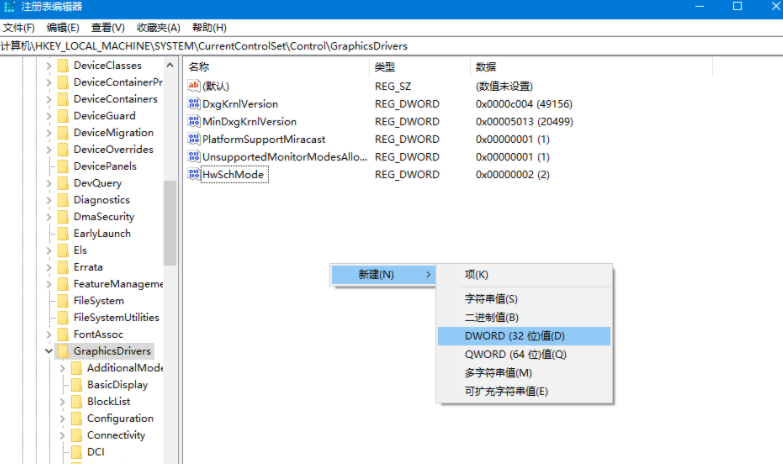Click the data cell 0x00000002 (2)
The height and width of the screenshot is (464, 783).
click(513, 174)
